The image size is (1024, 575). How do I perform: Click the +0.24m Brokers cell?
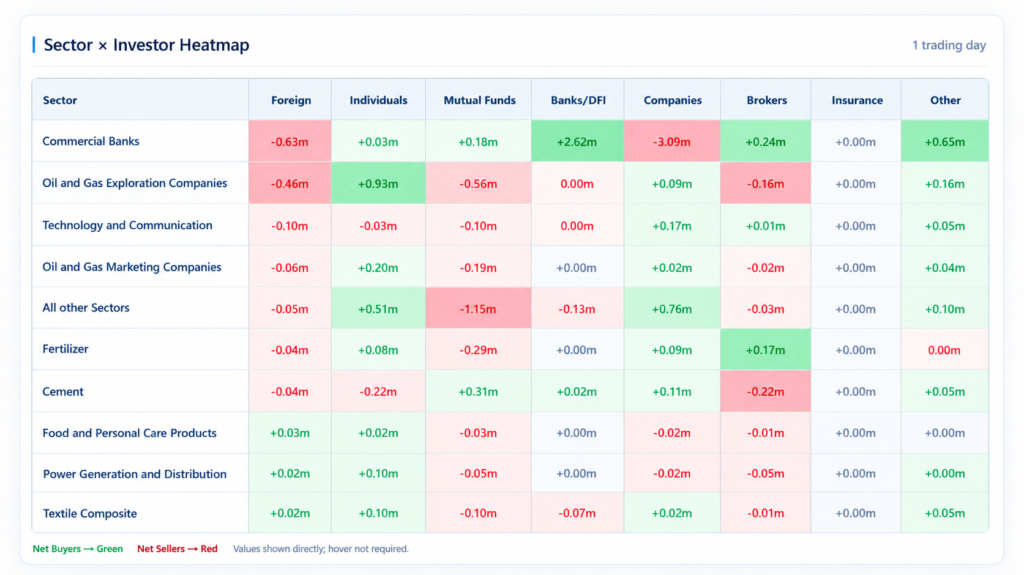coord(765,141)
